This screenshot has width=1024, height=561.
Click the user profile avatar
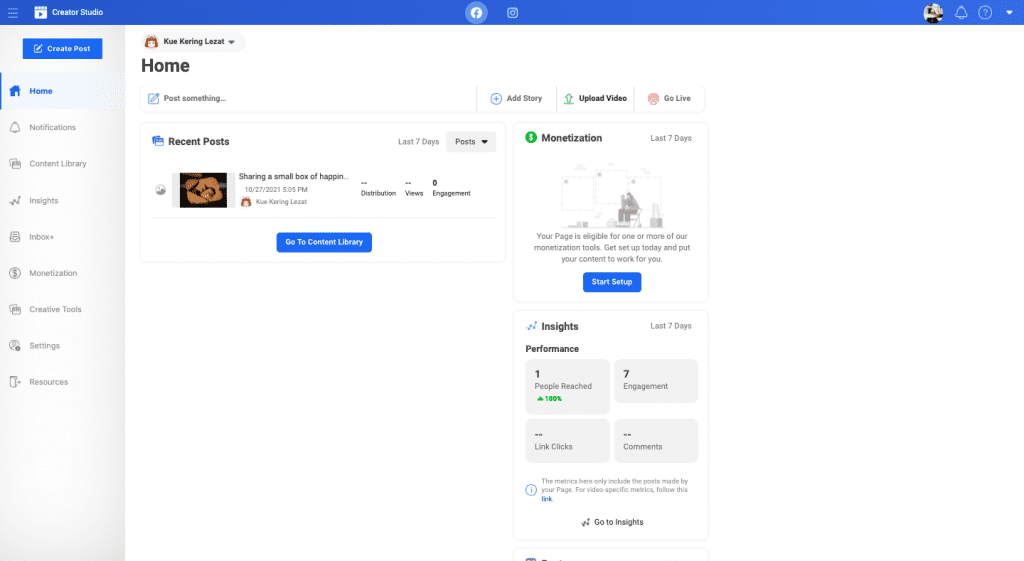[933, 13]
